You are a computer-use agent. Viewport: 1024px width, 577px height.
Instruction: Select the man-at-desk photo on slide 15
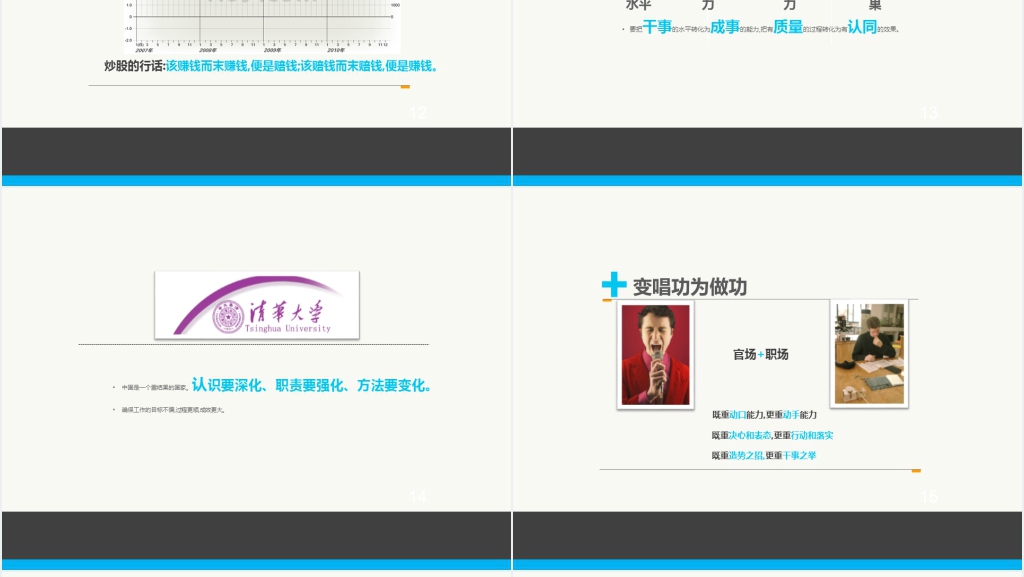pos(868,353)
